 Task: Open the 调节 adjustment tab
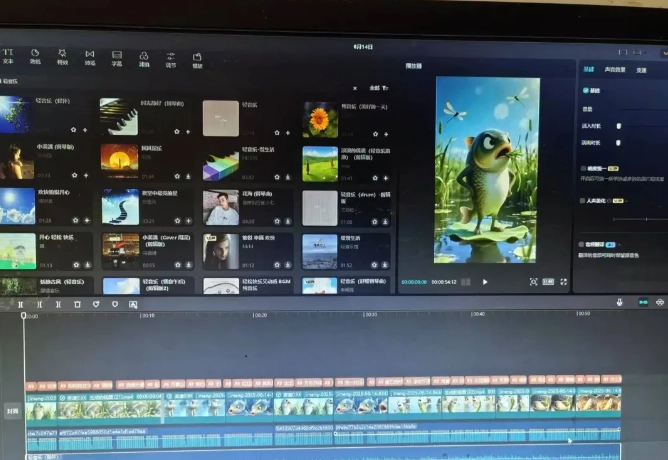(x=171, y=60)
